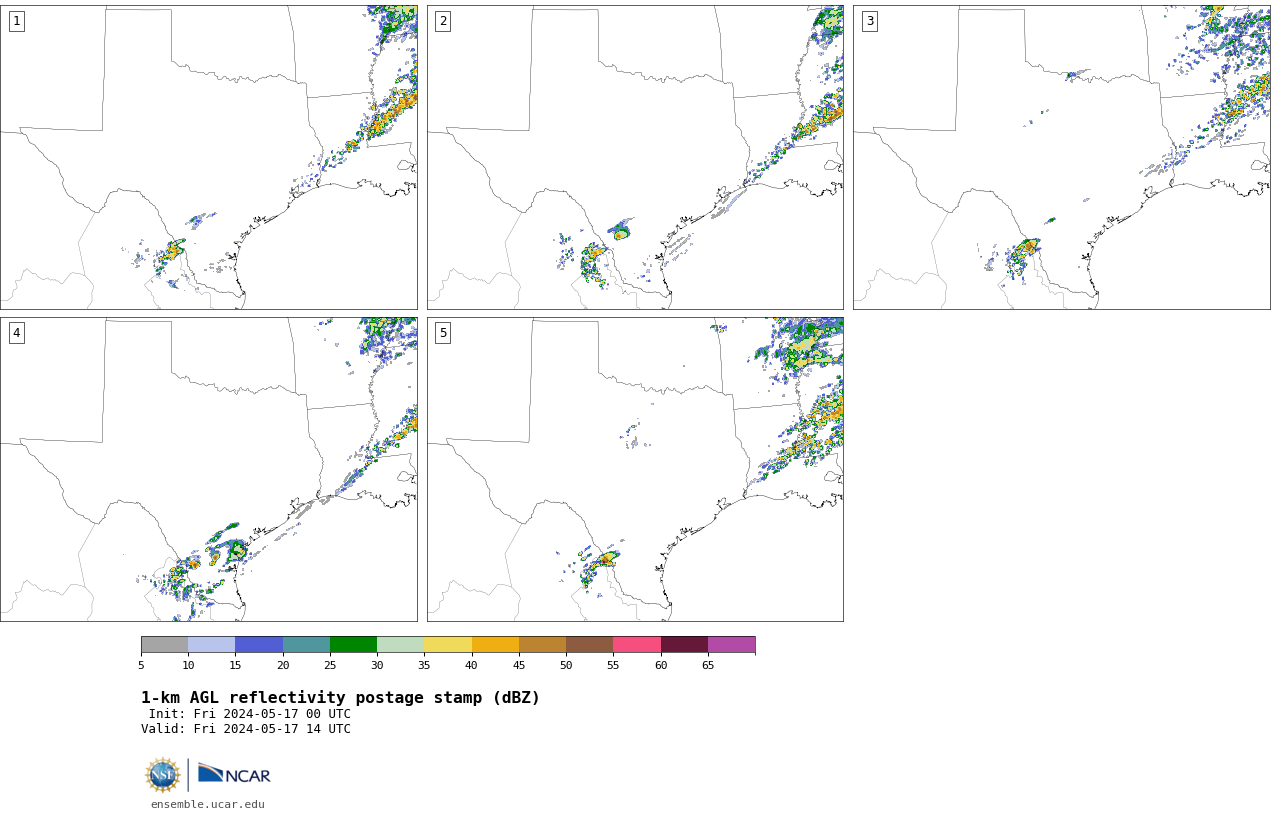Click the dark brown 50-55 dBZ swatch
Viewport: 1280px width, 815px height.
click(x=590, y=645)
